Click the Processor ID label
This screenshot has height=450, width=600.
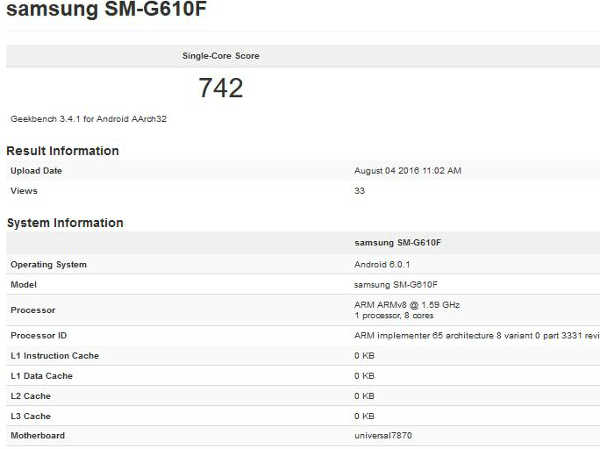(39, 336)
